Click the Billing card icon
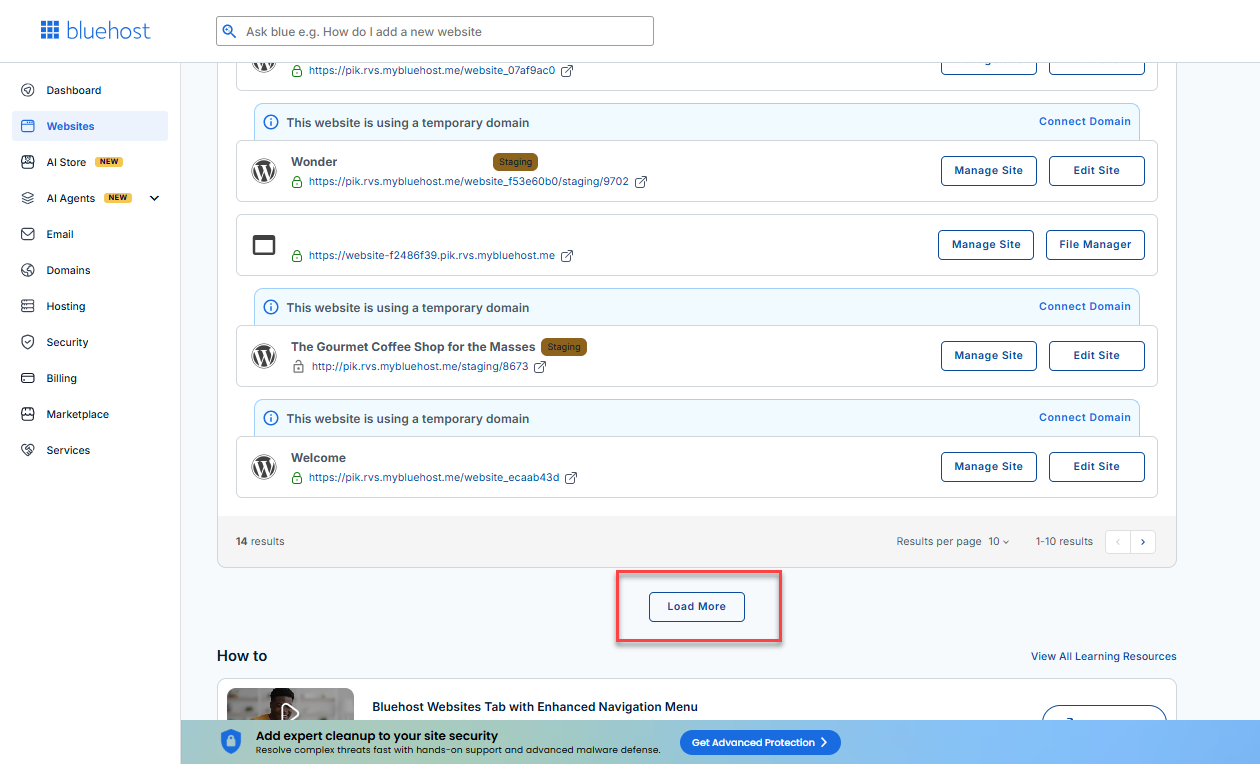 (x=28, y=378)
